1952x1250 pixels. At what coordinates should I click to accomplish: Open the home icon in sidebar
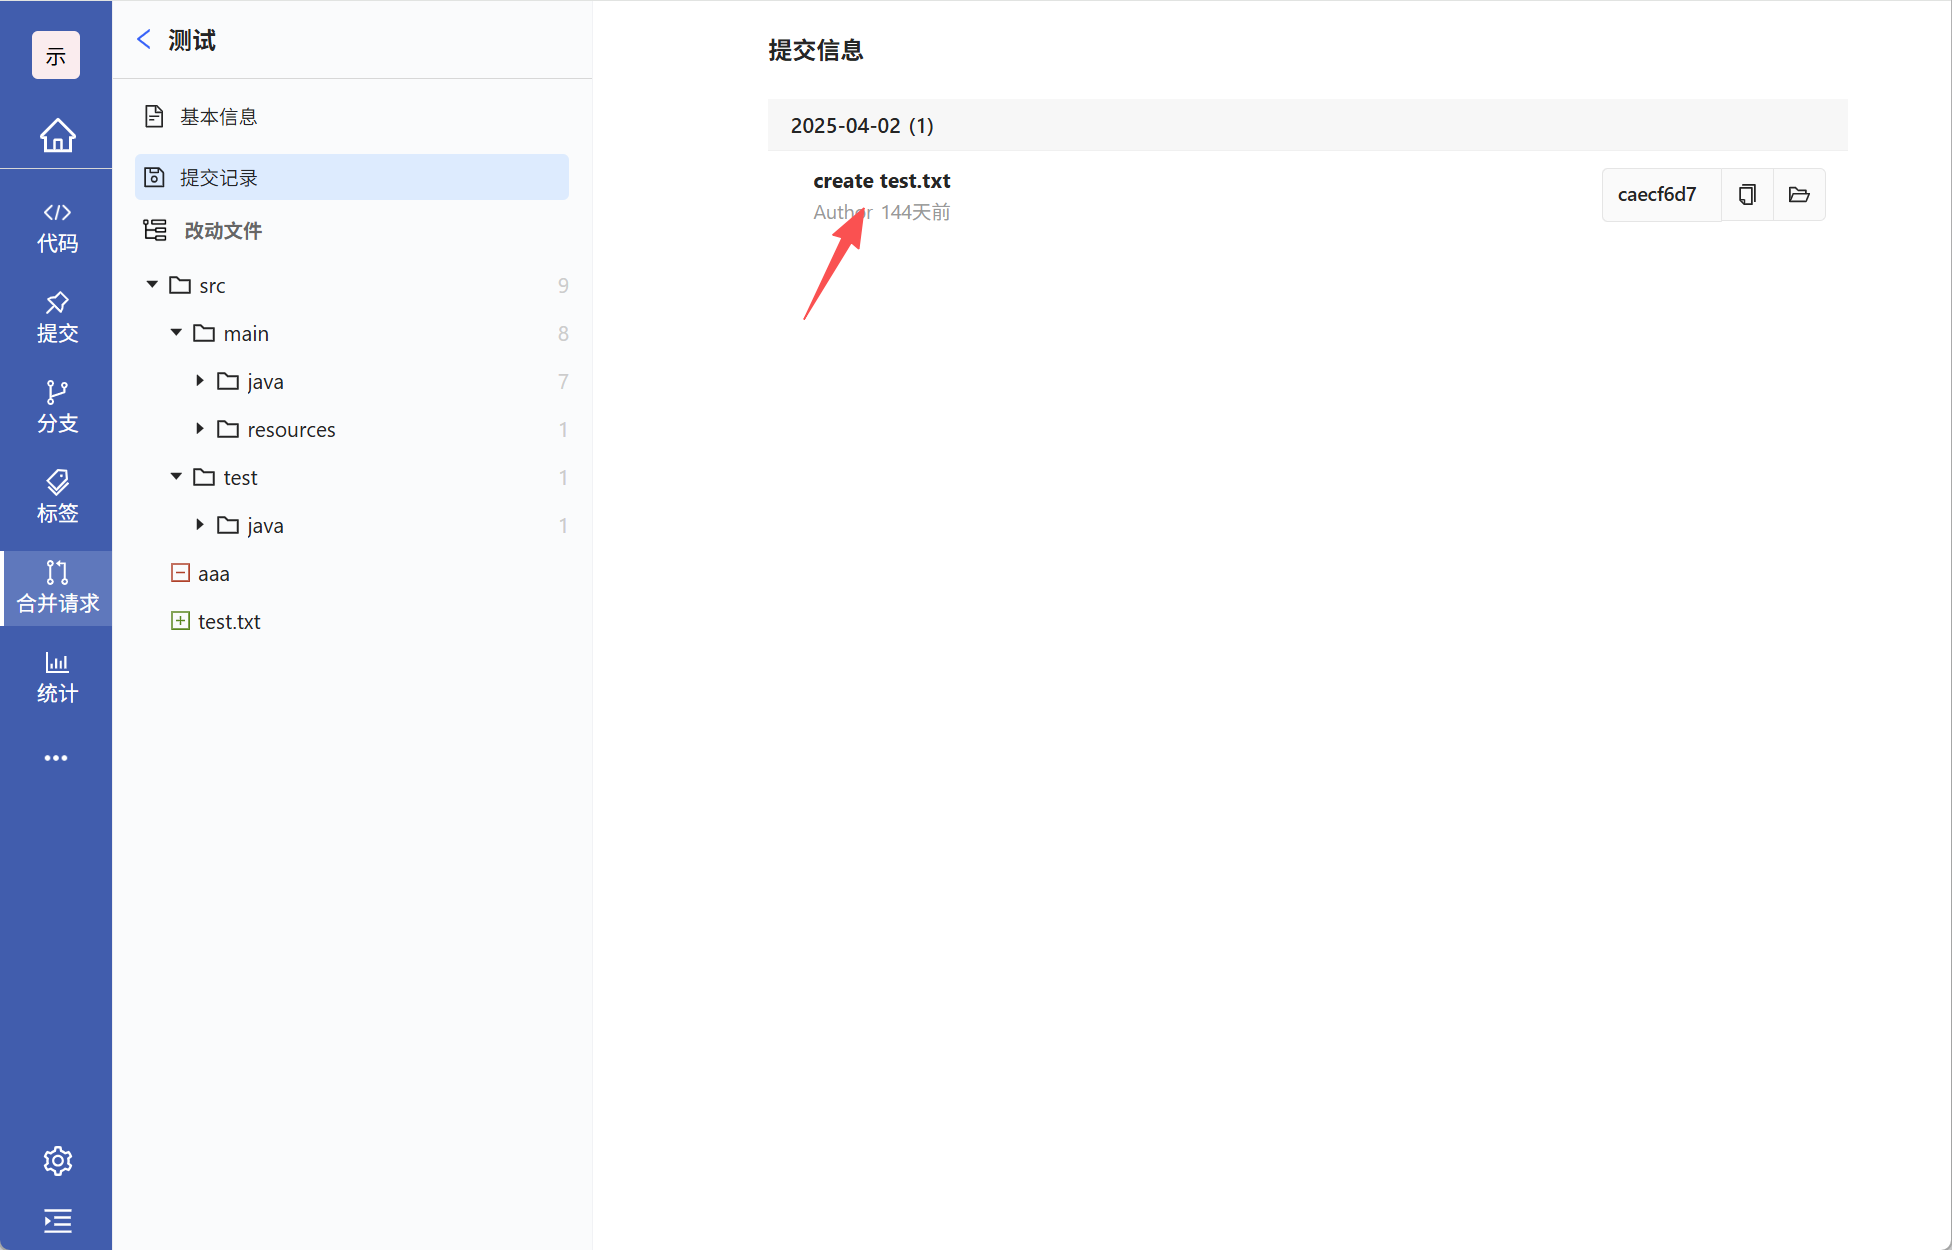(x=57, y=135)
